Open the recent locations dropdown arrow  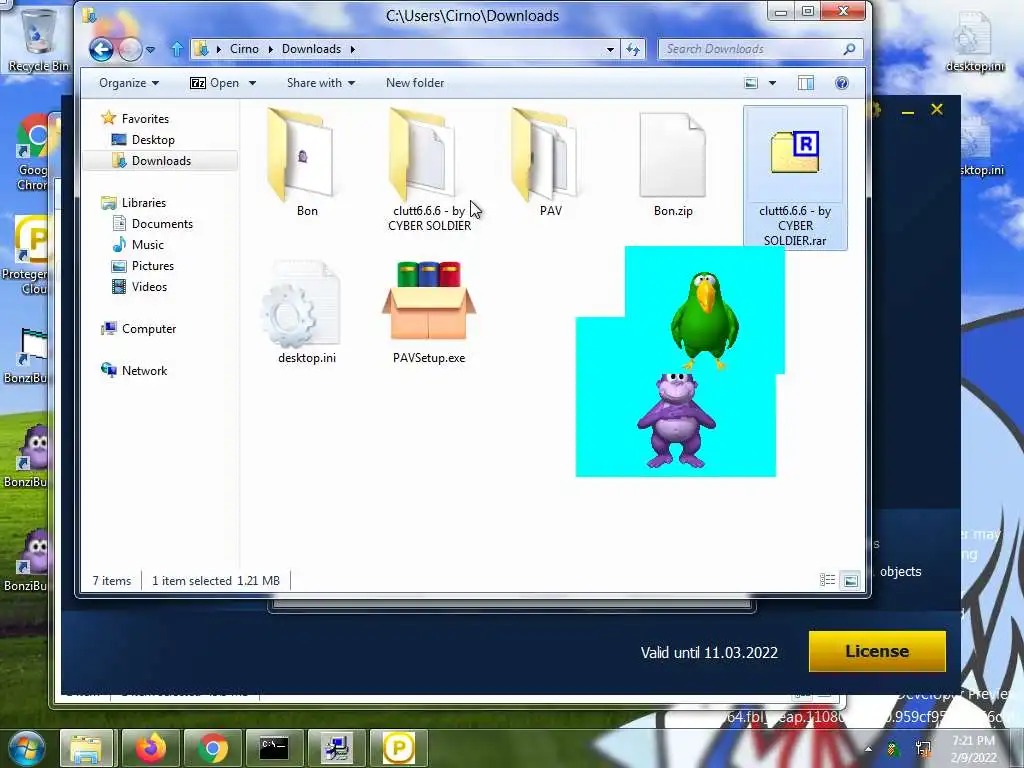(x=150, y=50)
